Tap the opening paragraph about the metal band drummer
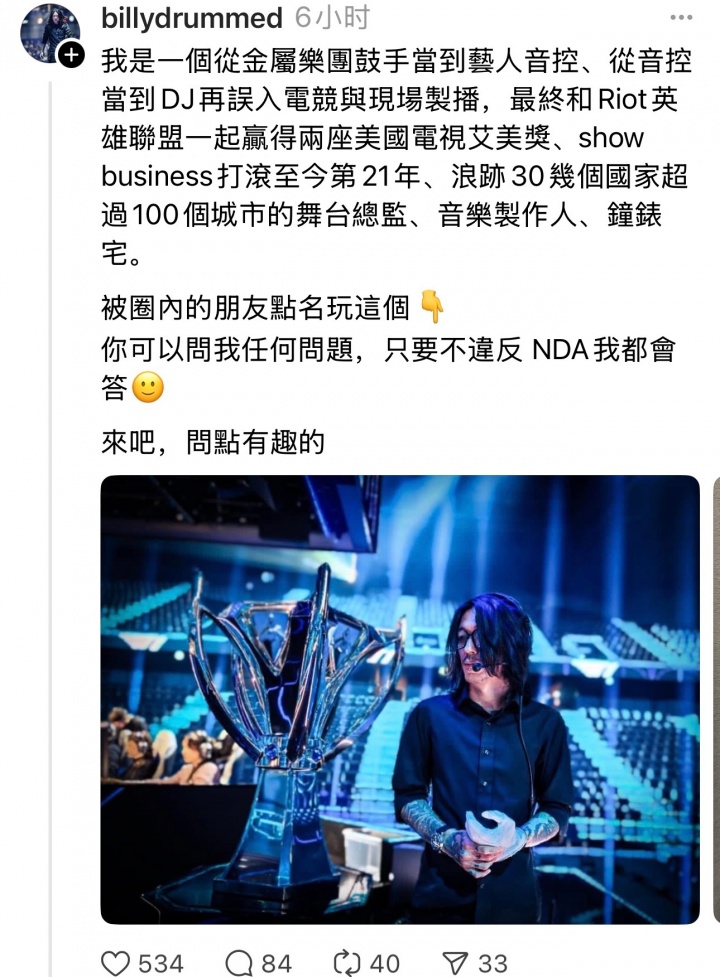 (396, 157)
